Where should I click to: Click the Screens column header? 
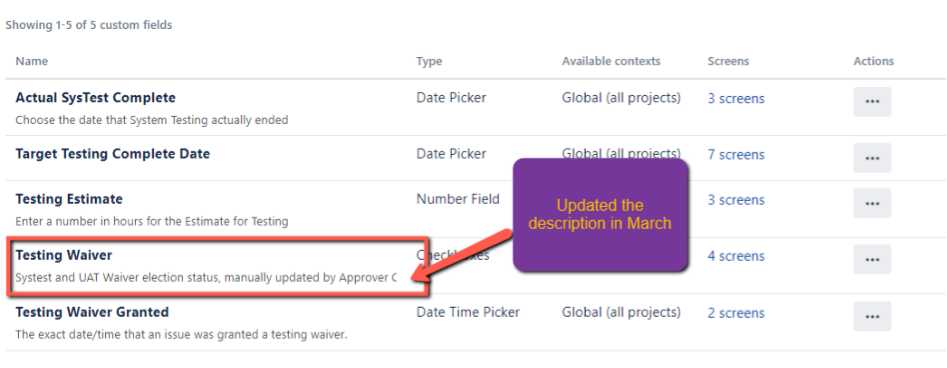[728, 61]
